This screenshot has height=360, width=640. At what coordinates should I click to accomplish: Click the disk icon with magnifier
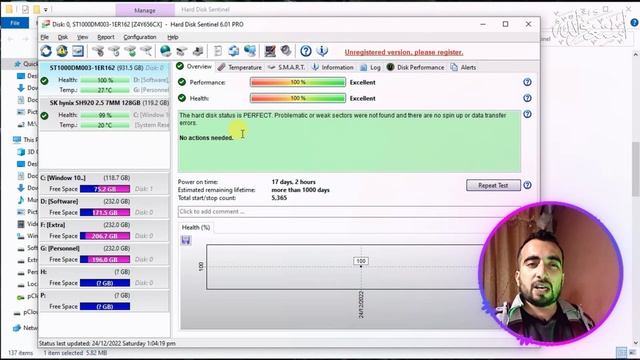point(146,51)
